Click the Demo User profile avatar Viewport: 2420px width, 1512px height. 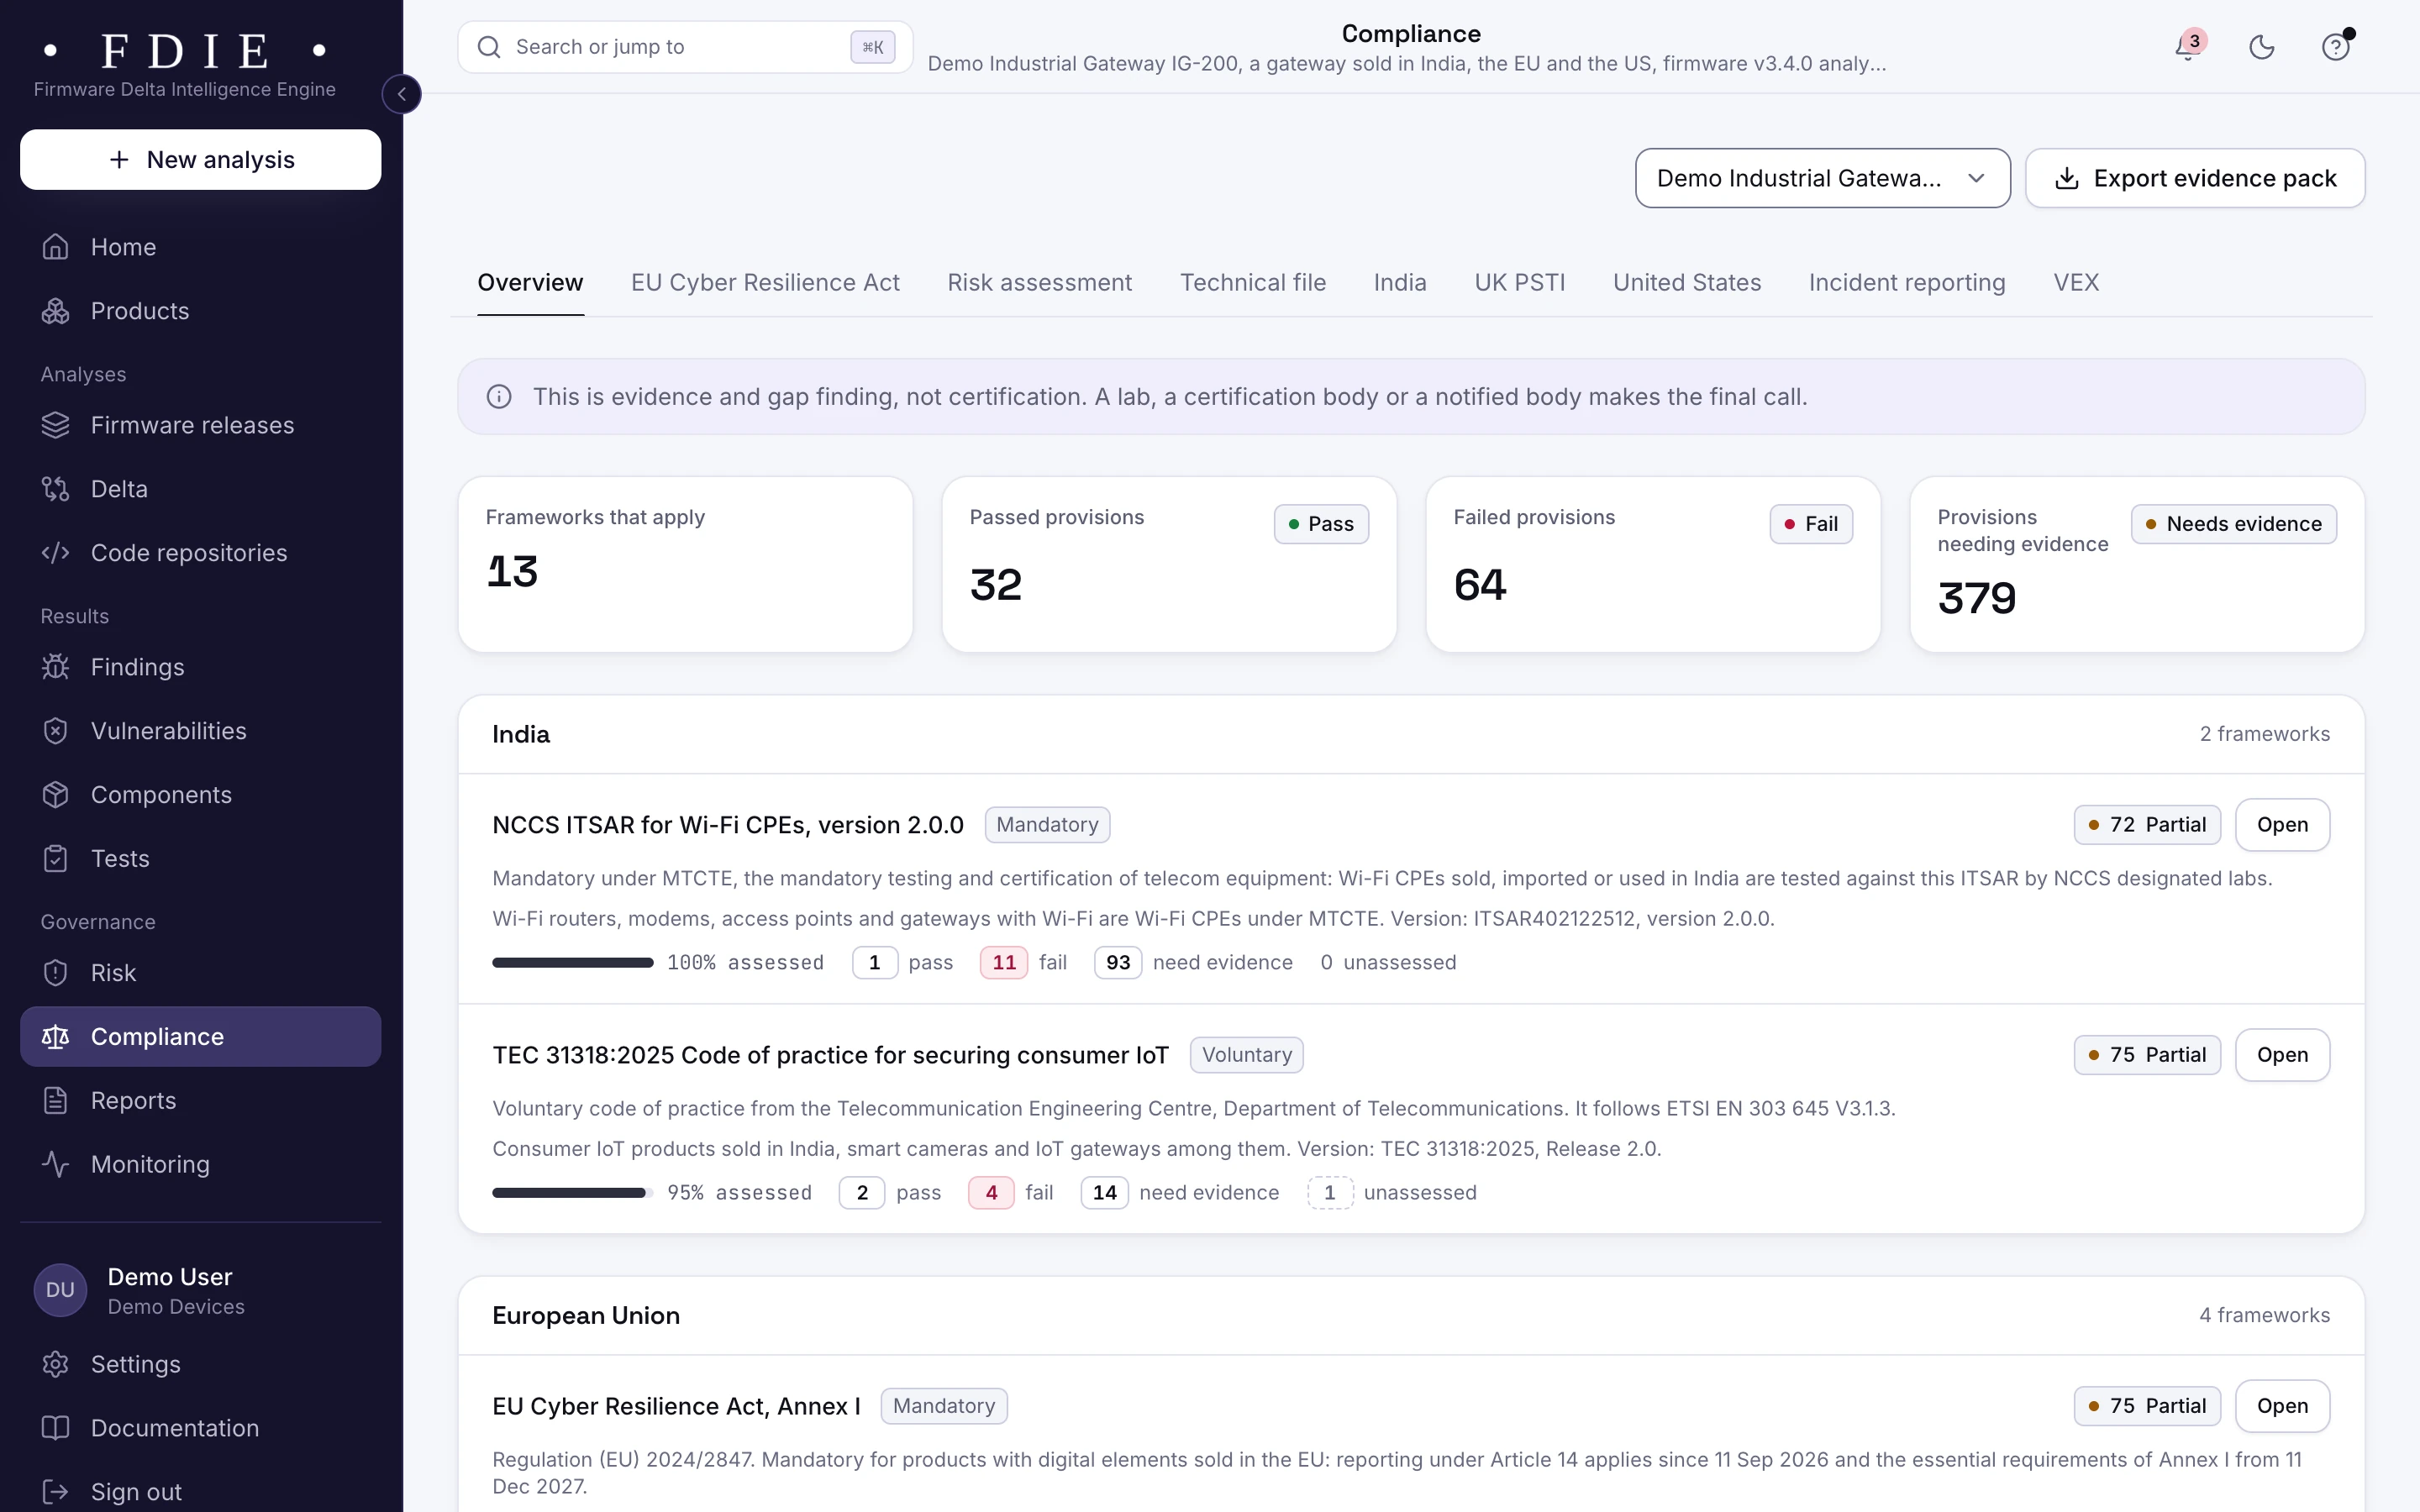[60, 1290]
